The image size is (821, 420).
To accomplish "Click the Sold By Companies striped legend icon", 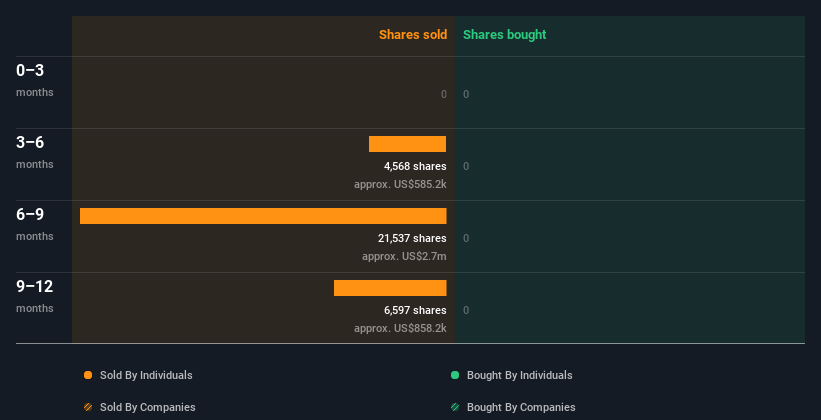I will pyautogui.click(x=88, y=407).
